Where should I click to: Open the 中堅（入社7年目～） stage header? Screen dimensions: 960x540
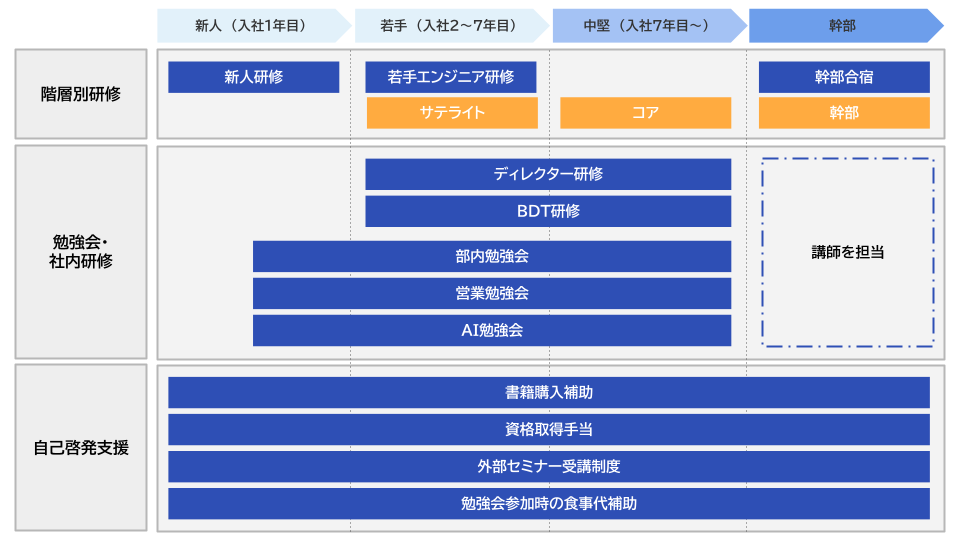pyautogui.click(x=648, y=26)
